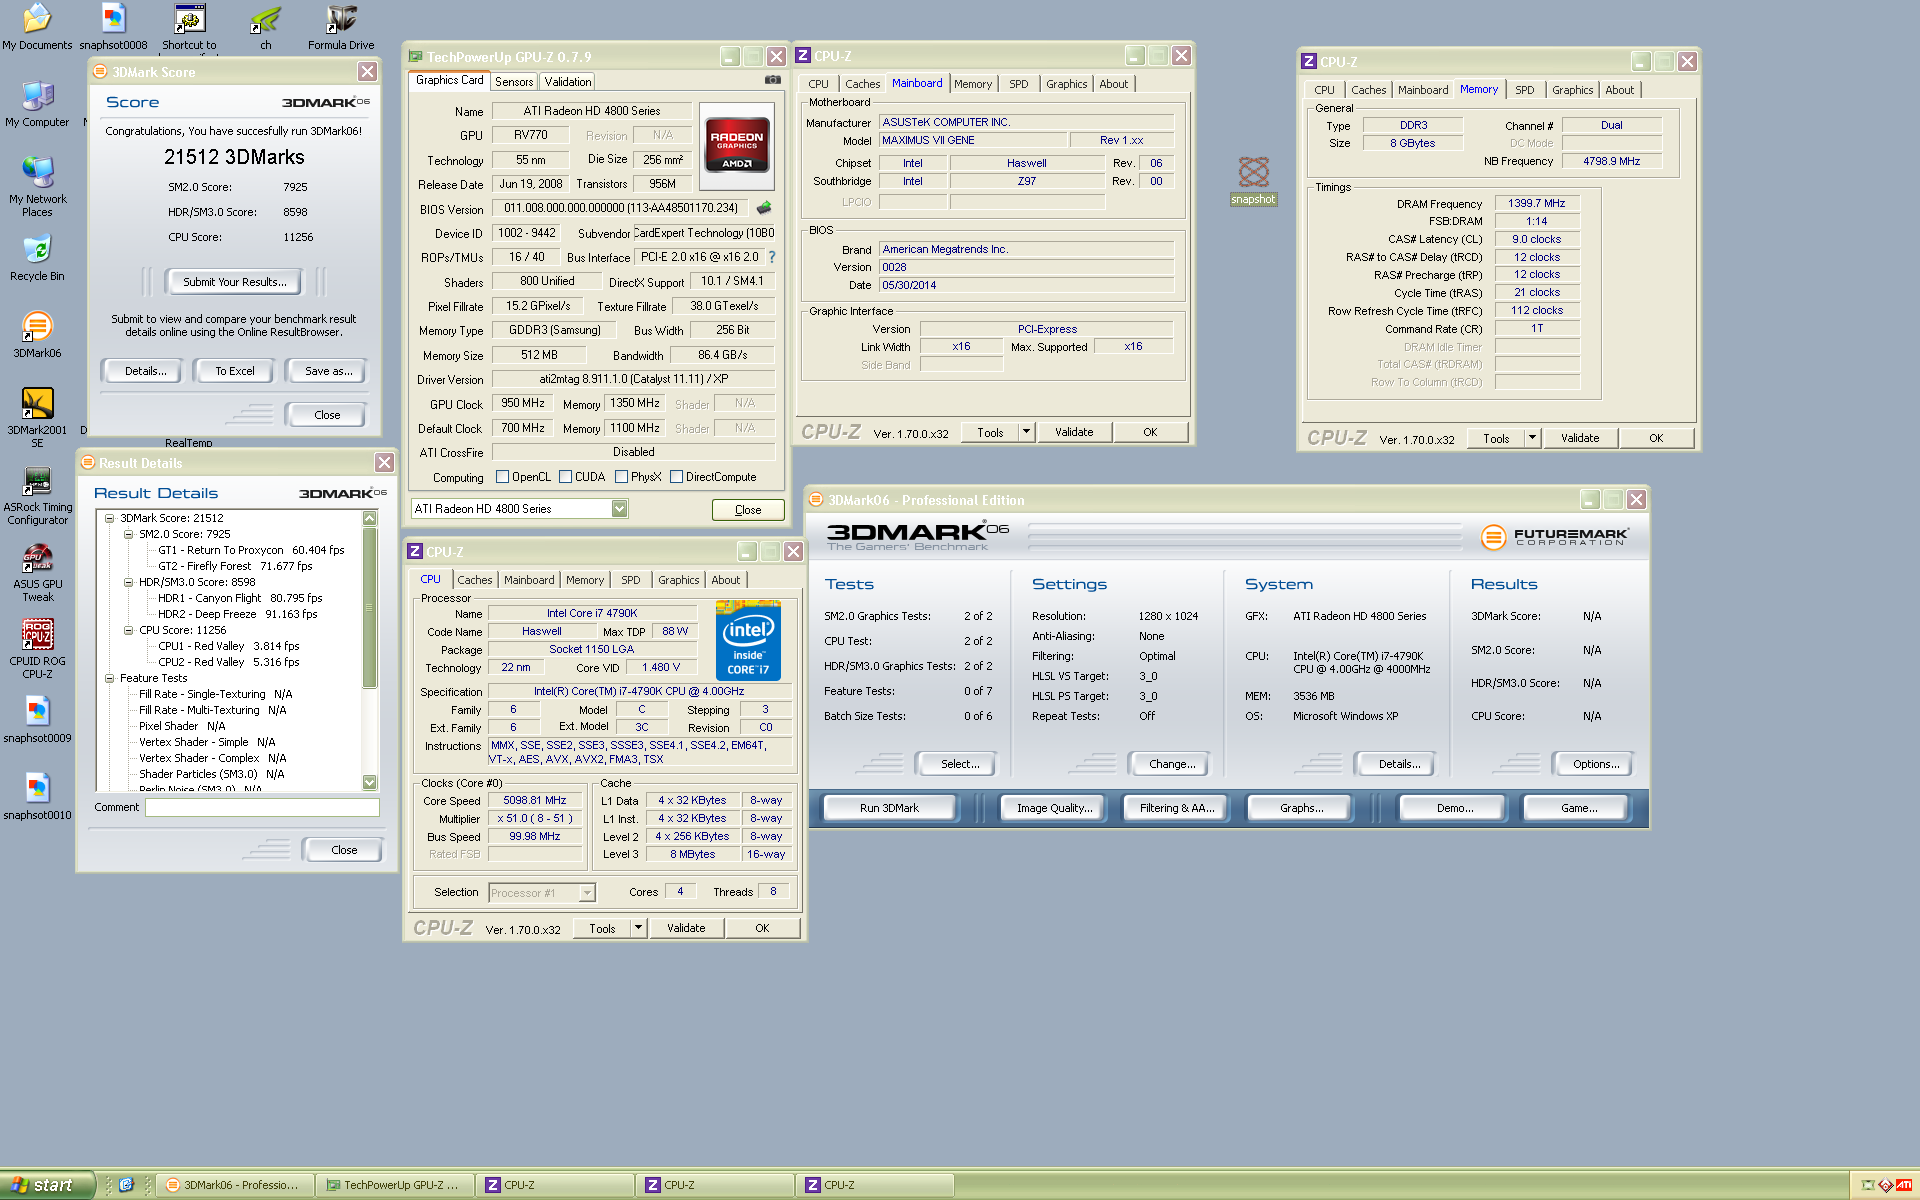
Task: Click Submit Your Results button
Action: point(235,282)
